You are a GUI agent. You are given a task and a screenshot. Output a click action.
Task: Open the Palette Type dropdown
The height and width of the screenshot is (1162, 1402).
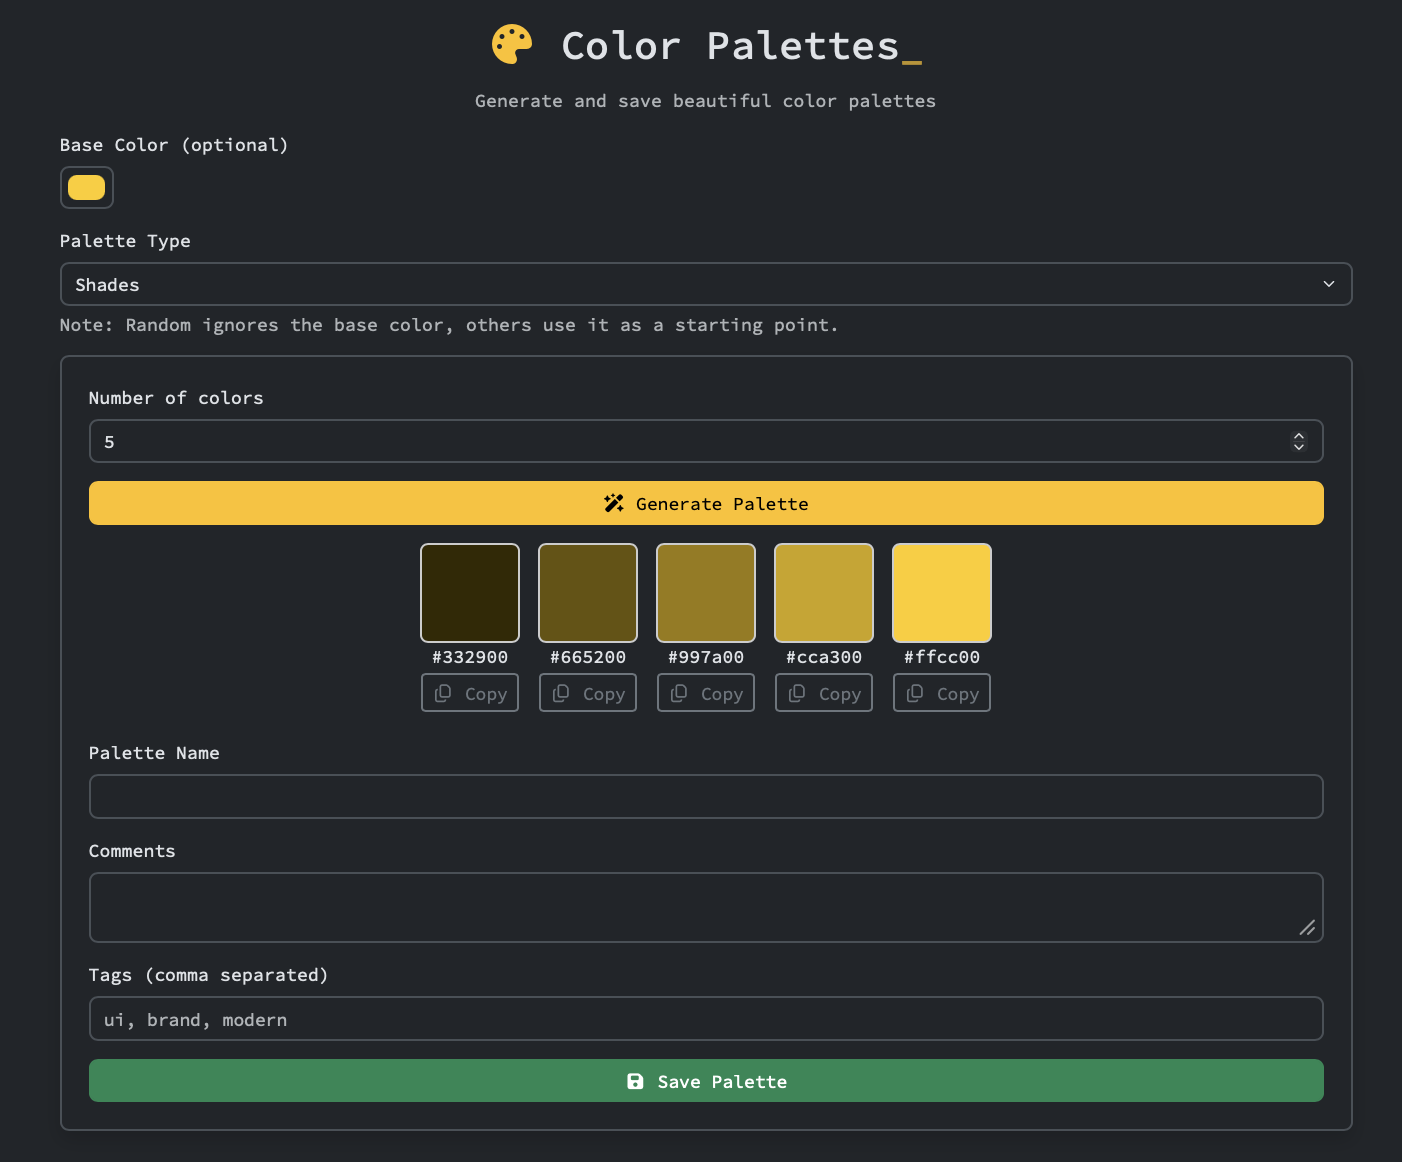(x=706, y=284)
